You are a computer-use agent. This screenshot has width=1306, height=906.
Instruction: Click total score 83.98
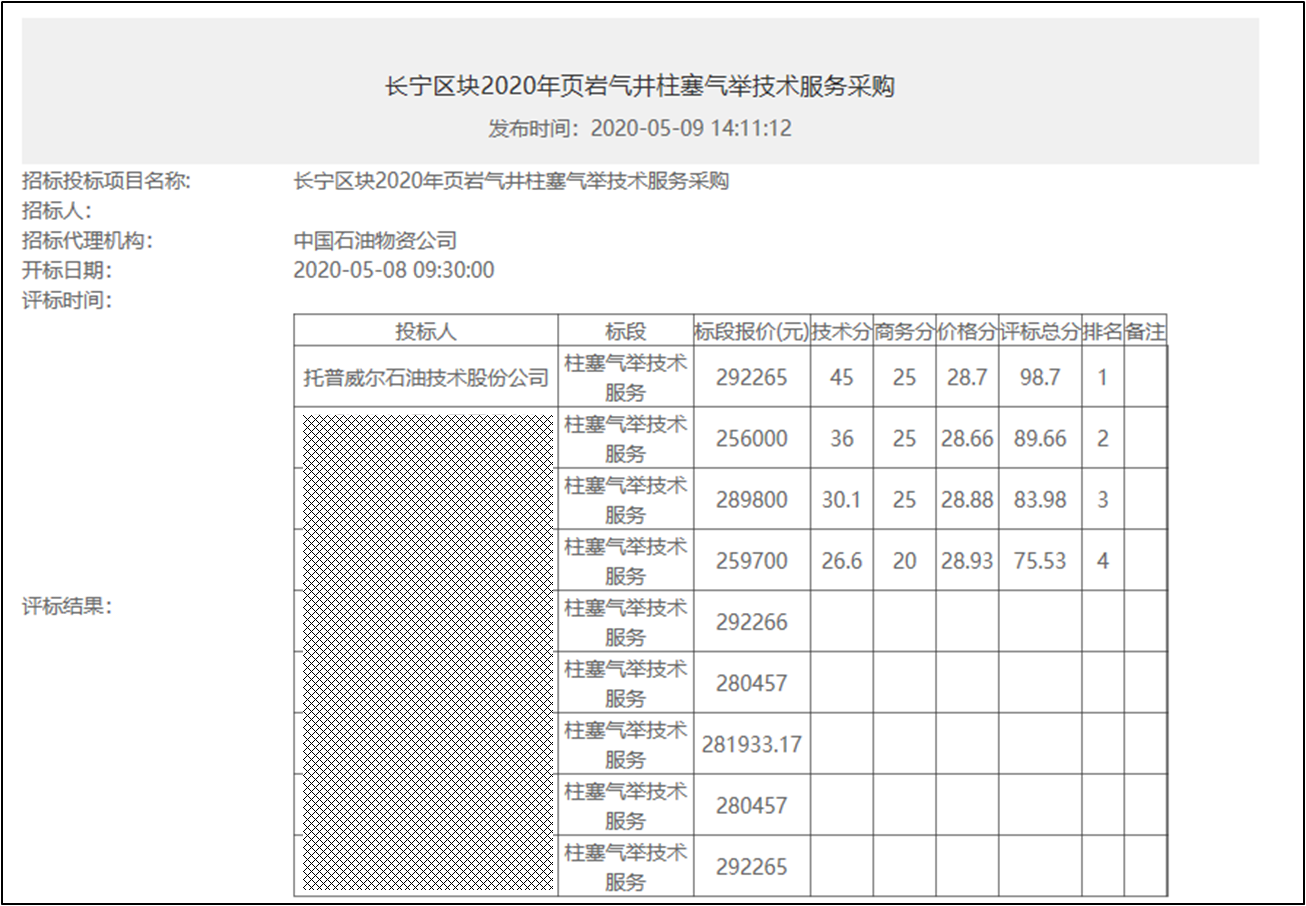click(x=1040, y=499)
